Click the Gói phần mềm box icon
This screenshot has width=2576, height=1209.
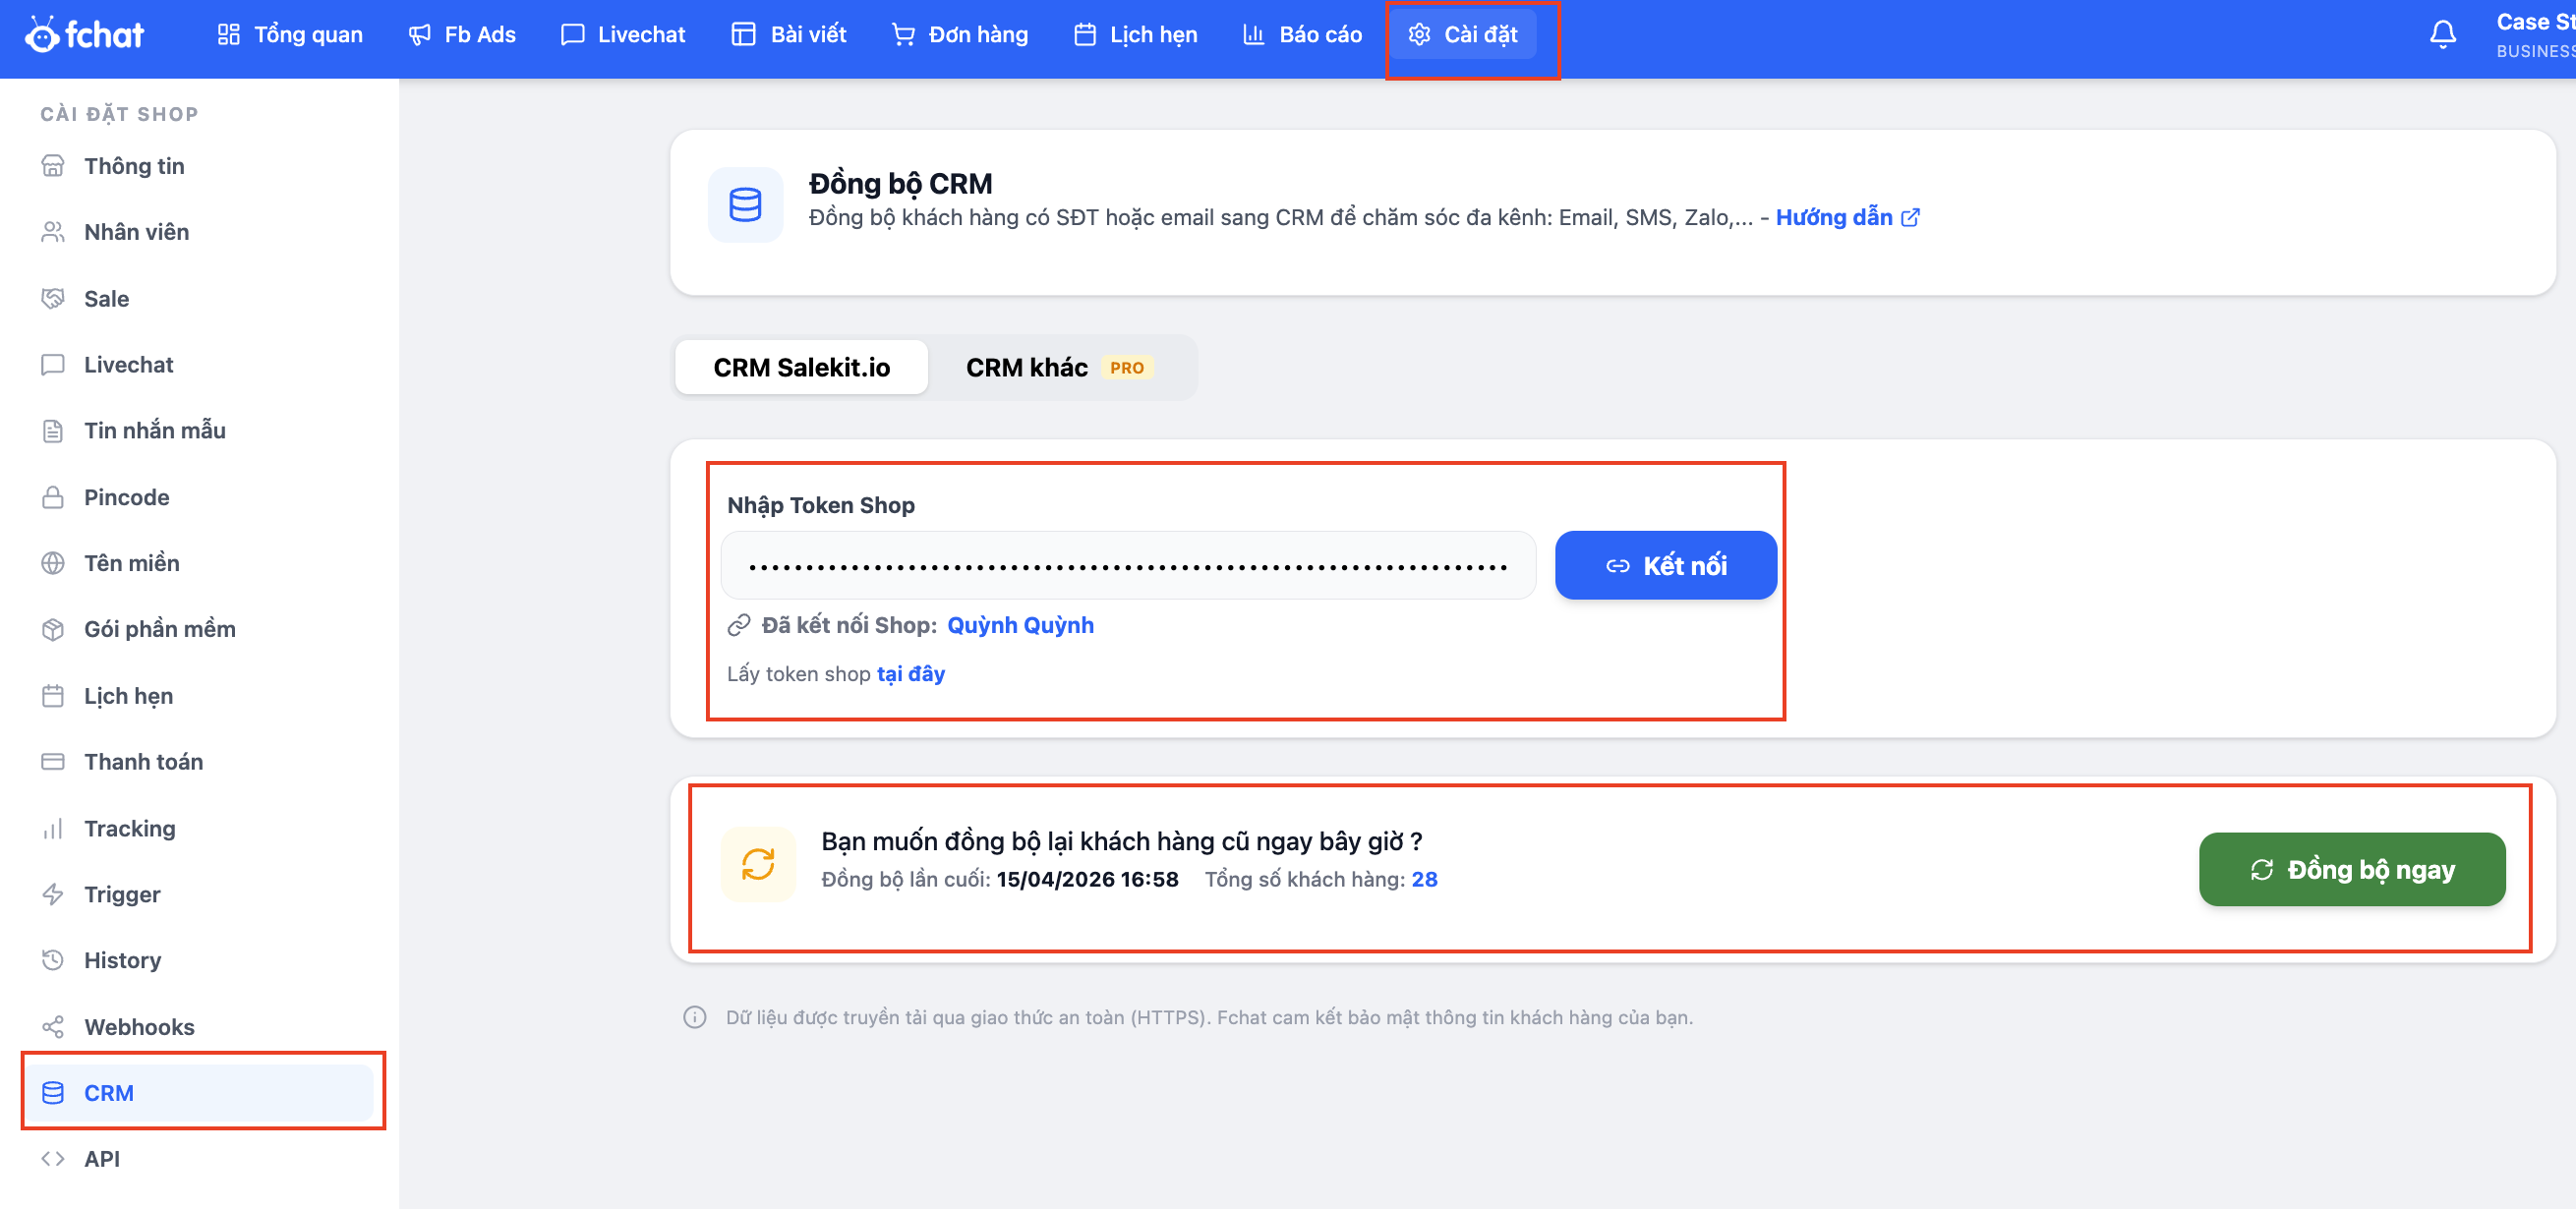point(53,629)
